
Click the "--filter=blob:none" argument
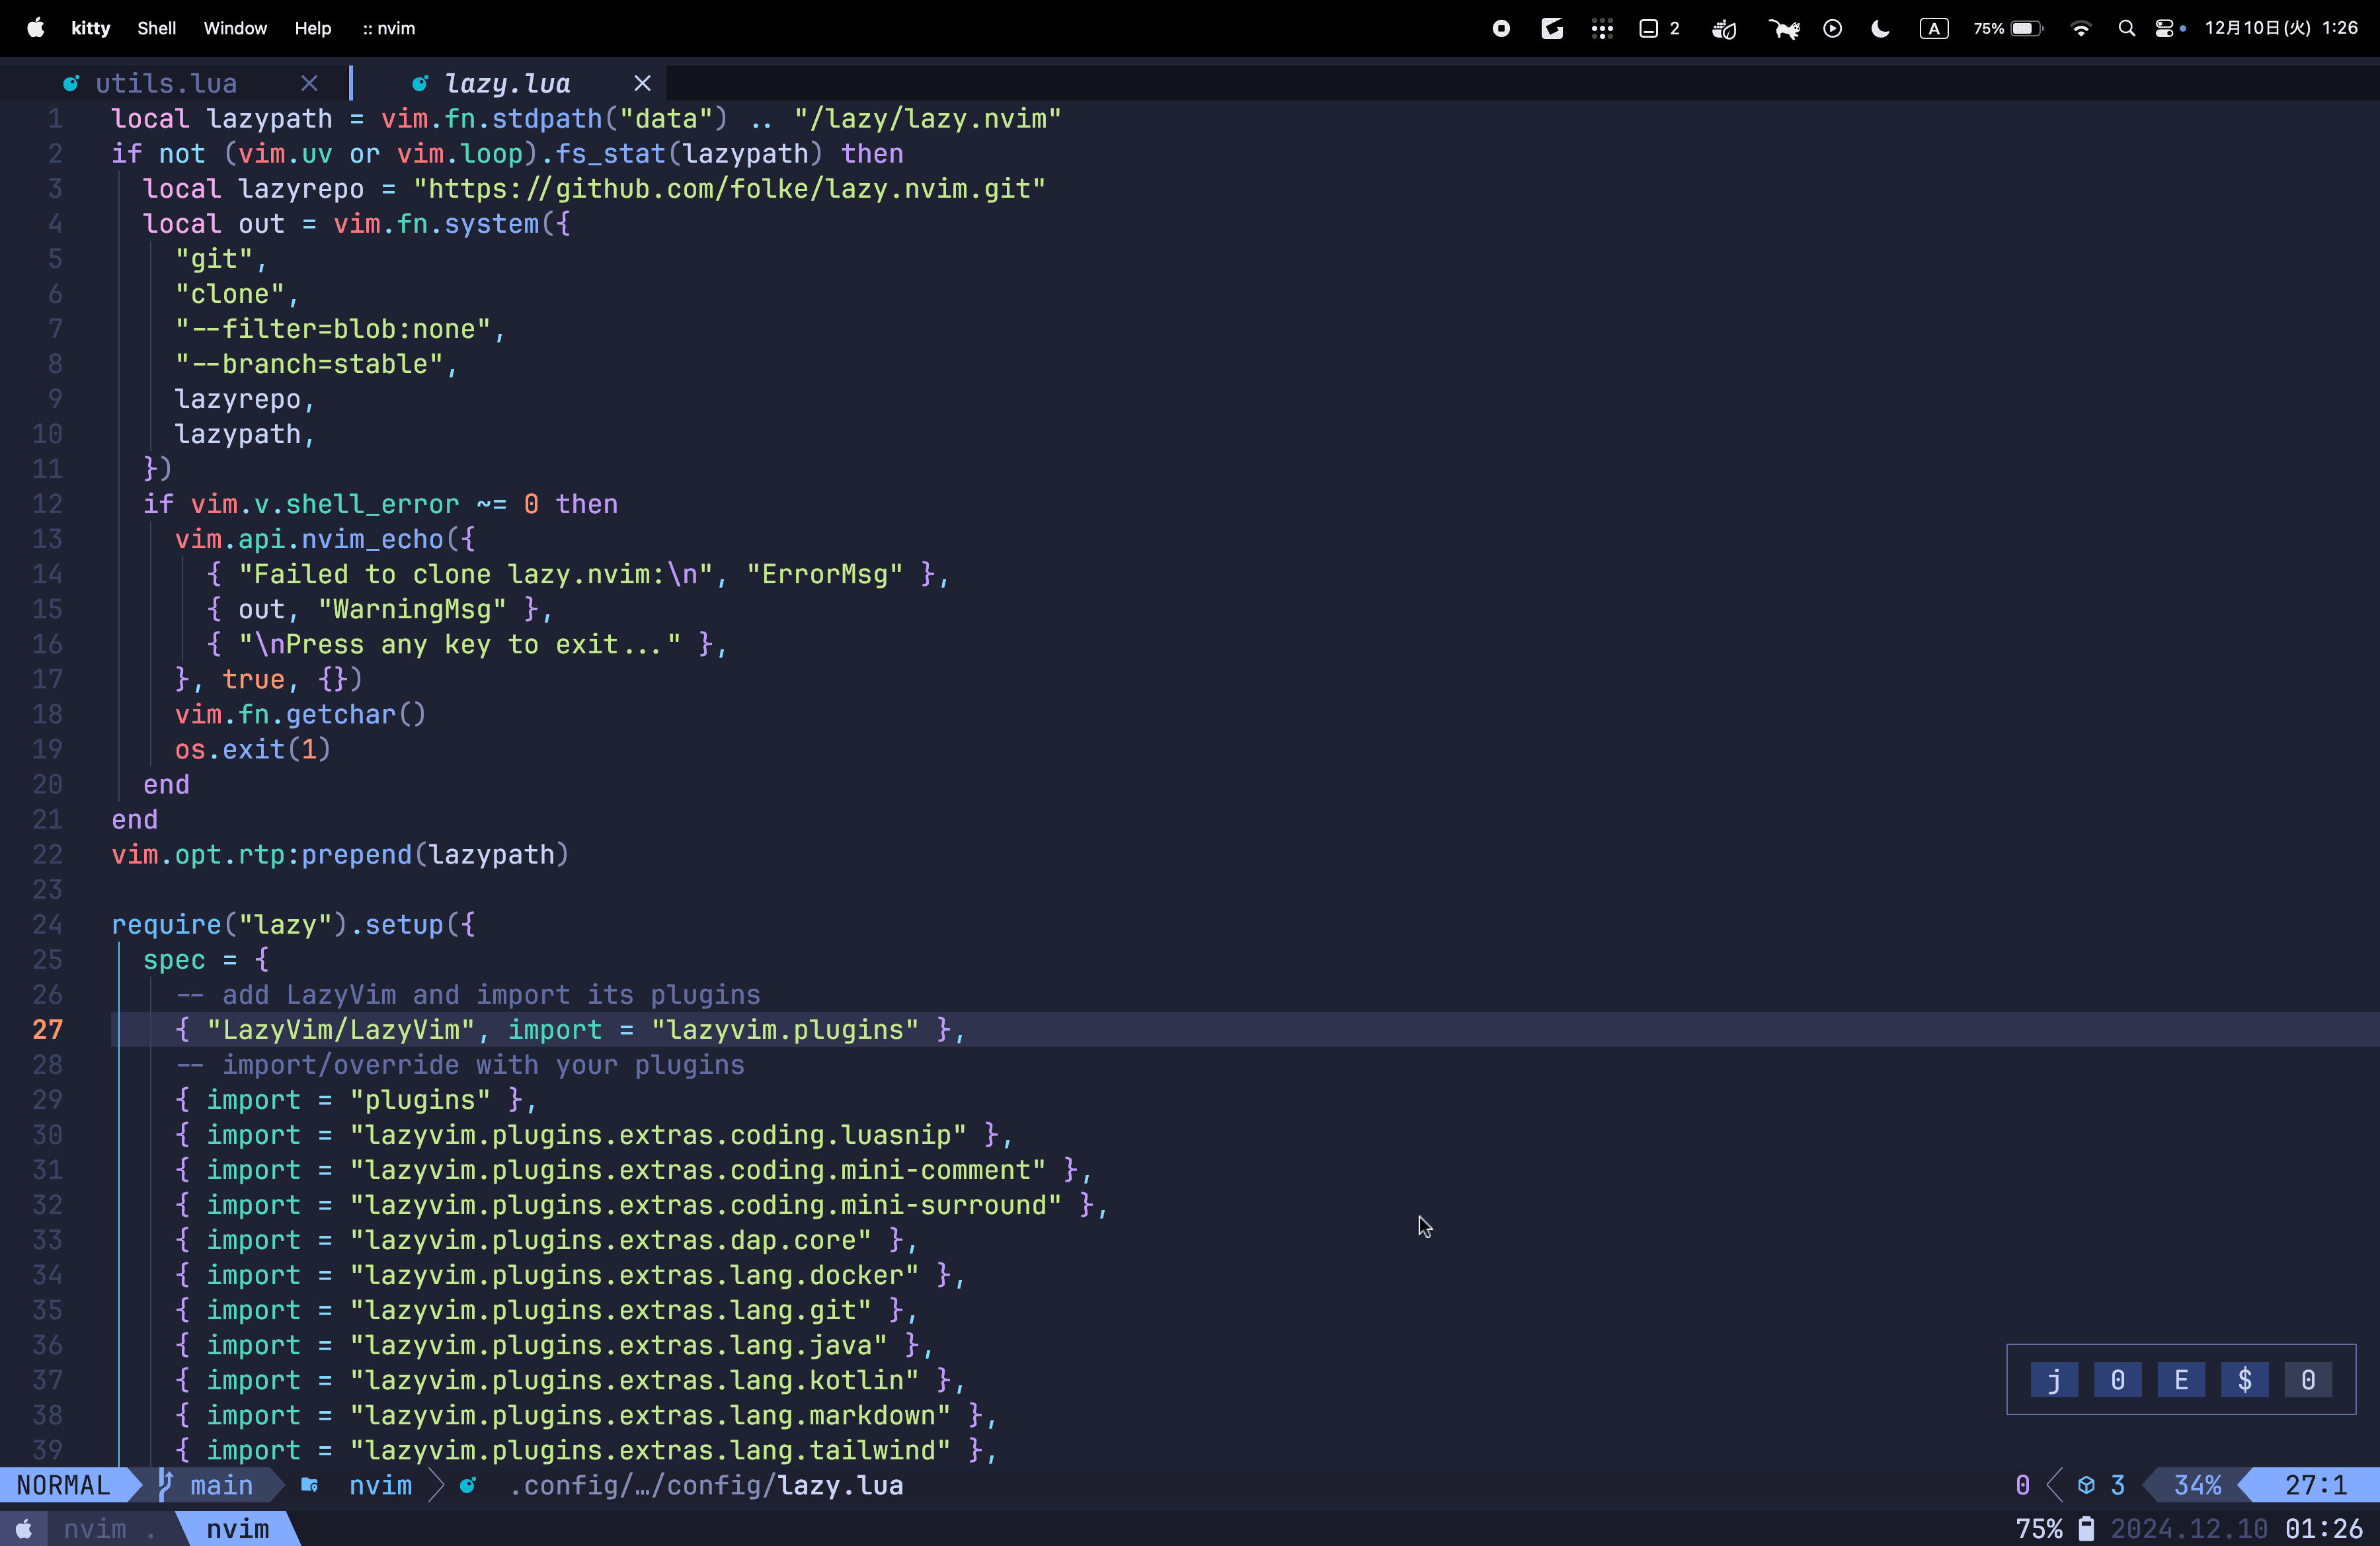click(333, 328)
